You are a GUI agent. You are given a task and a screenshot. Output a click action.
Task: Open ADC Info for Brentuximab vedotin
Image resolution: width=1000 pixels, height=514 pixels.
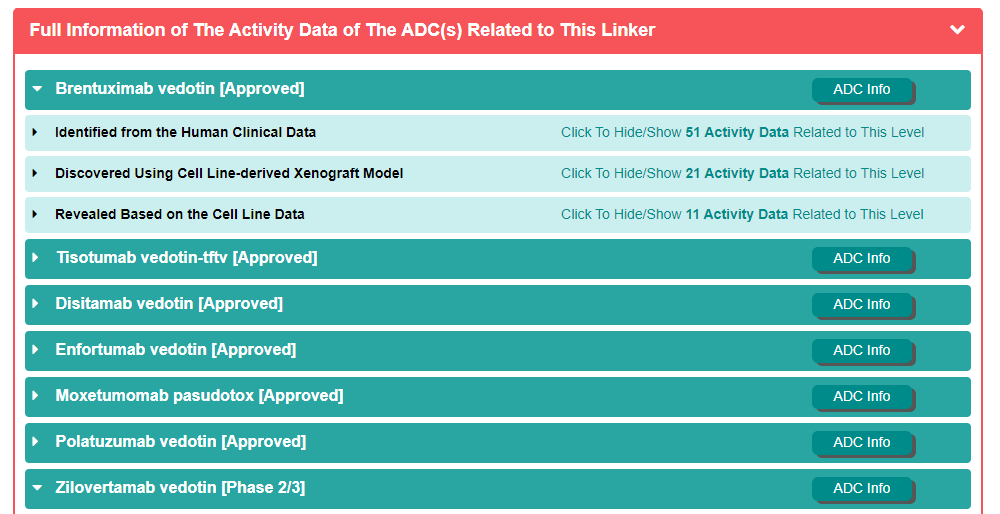(861, 90)
